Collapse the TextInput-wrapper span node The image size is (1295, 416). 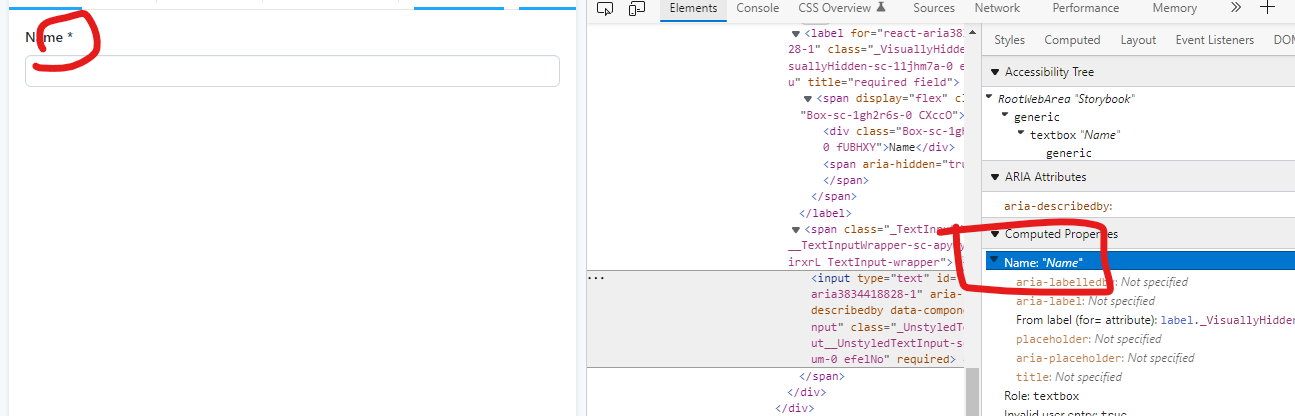point(796,229)
